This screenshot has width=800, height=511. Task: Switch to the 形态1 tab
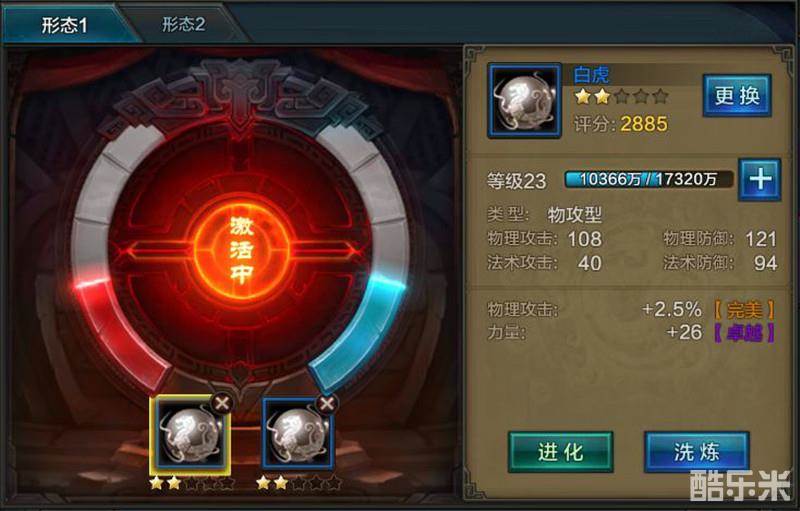coord(64,24)
